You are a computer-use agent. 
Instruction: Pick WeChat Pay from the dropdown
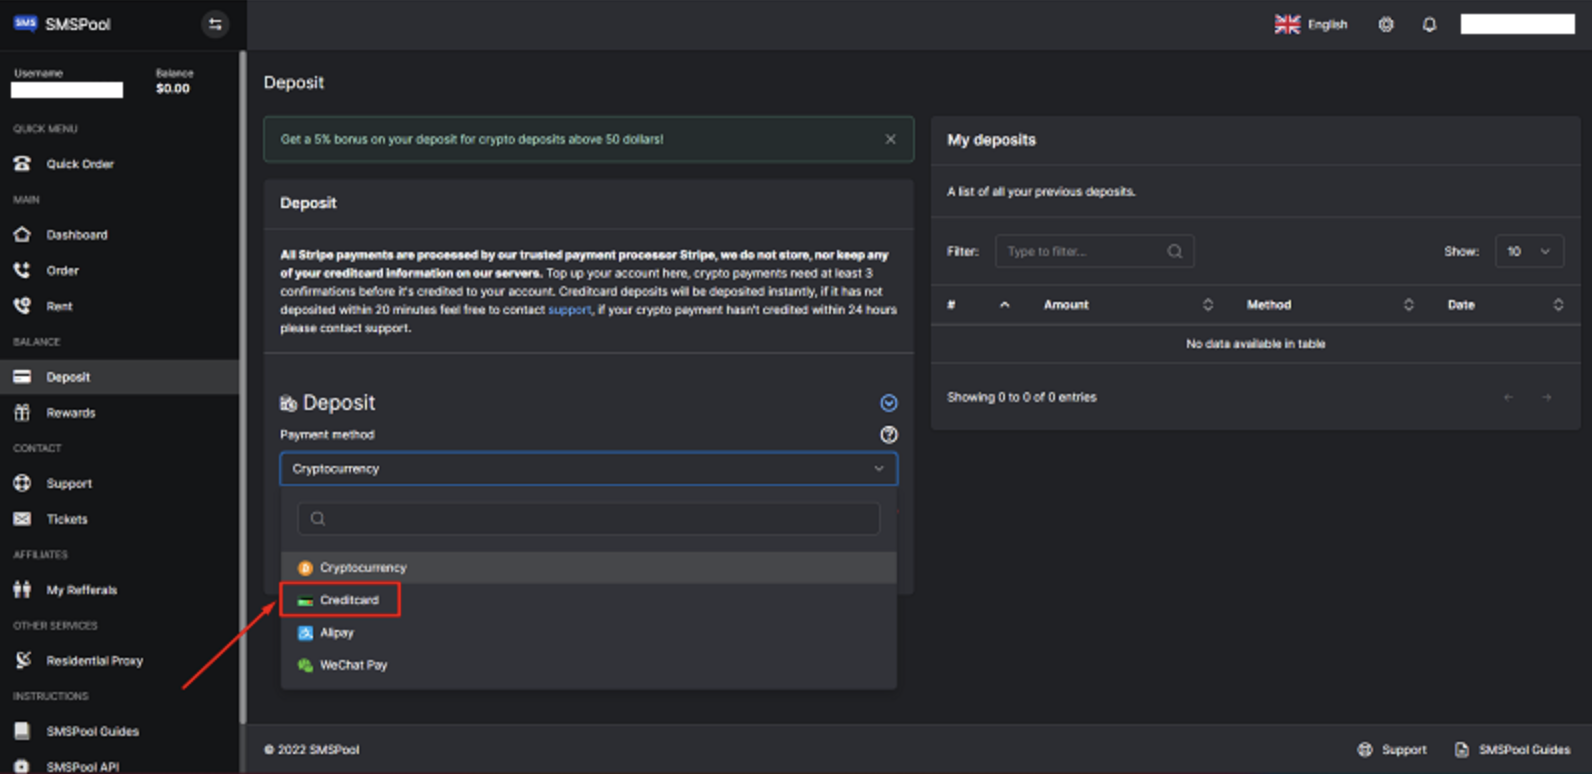click(353, 665)
